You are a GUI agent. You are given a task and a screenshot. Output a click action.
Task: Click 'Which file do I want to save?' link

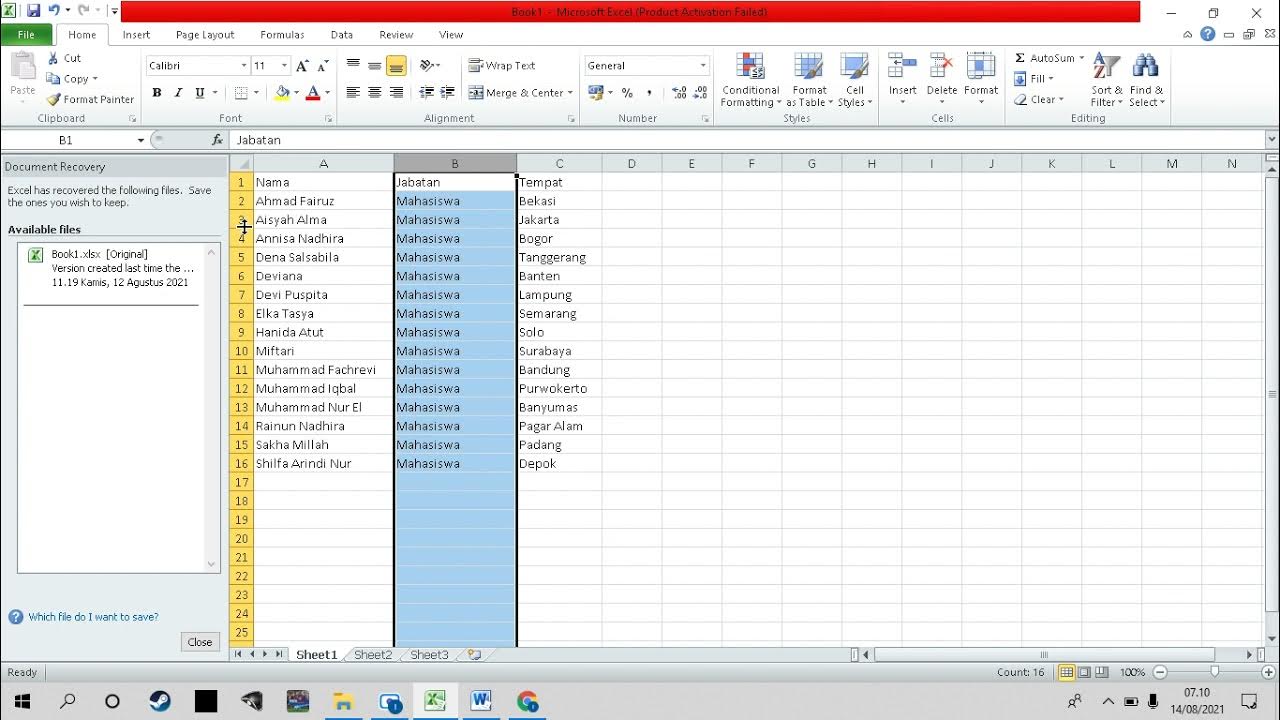pos(93,617)
